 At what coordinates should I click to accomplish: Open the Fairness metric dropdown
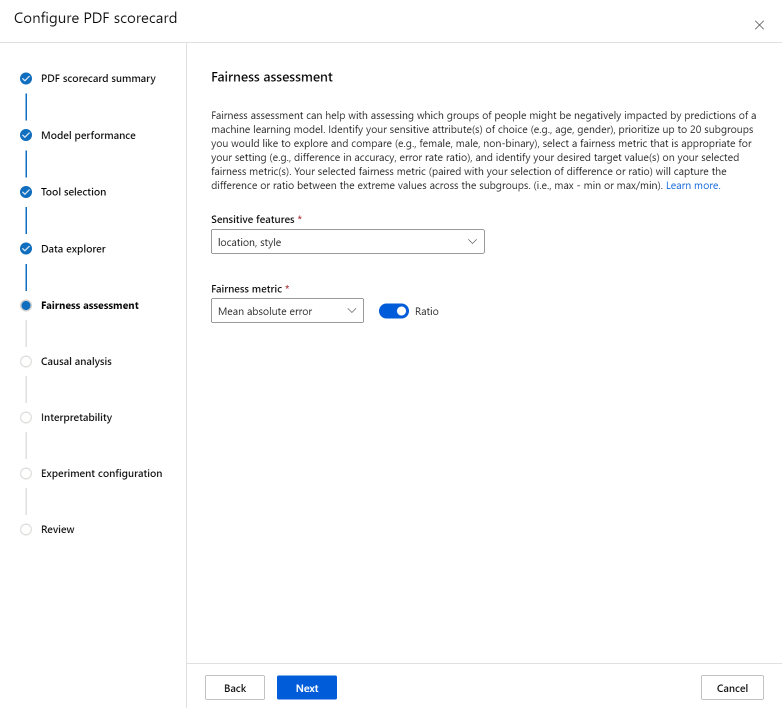point(287,311)
